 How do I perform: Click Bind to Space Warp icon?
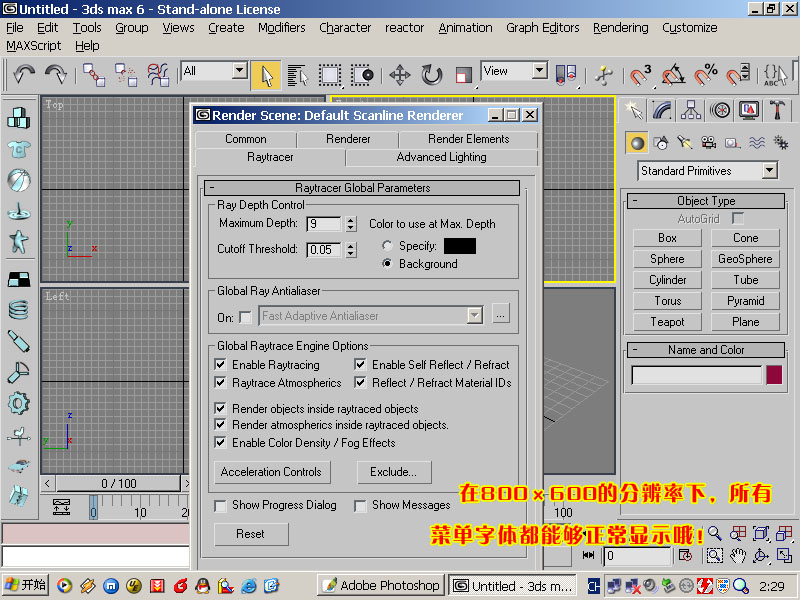[x=158, y=75]
